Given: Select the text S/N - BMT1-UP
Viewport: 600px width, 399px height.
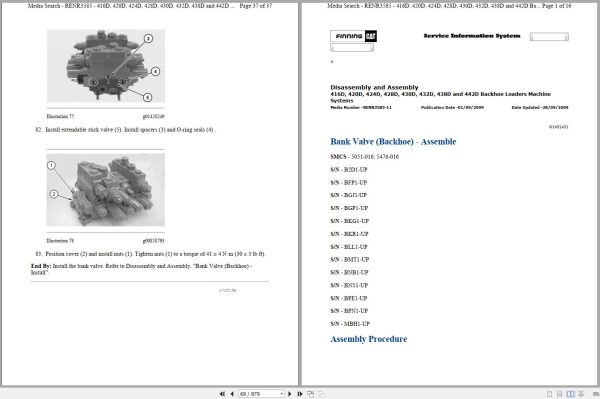Looking at the screenshot, I should tap(349, 259).
